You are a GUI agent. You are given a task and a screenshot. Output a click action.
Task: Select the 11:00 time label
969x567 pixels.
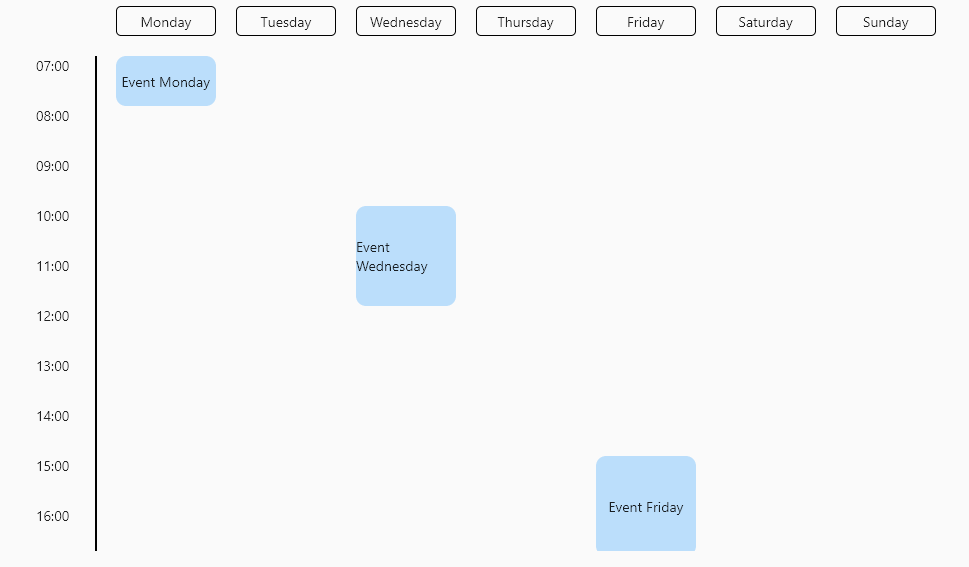point(53,266)
